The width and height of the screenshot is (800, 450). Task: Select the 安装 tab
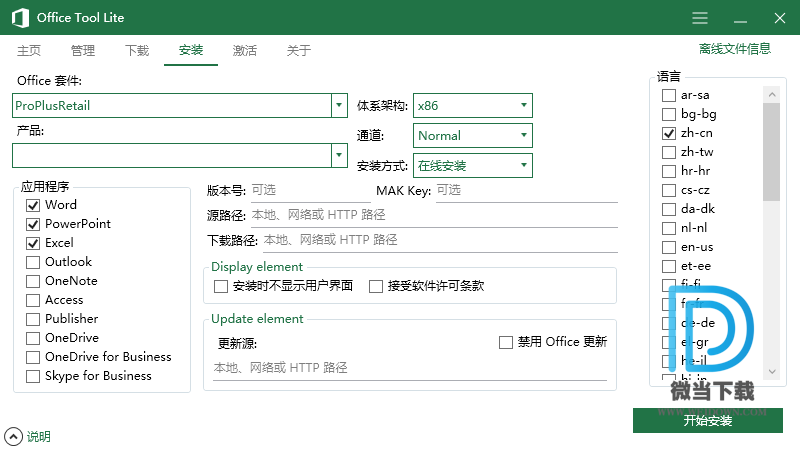[191, 51]
